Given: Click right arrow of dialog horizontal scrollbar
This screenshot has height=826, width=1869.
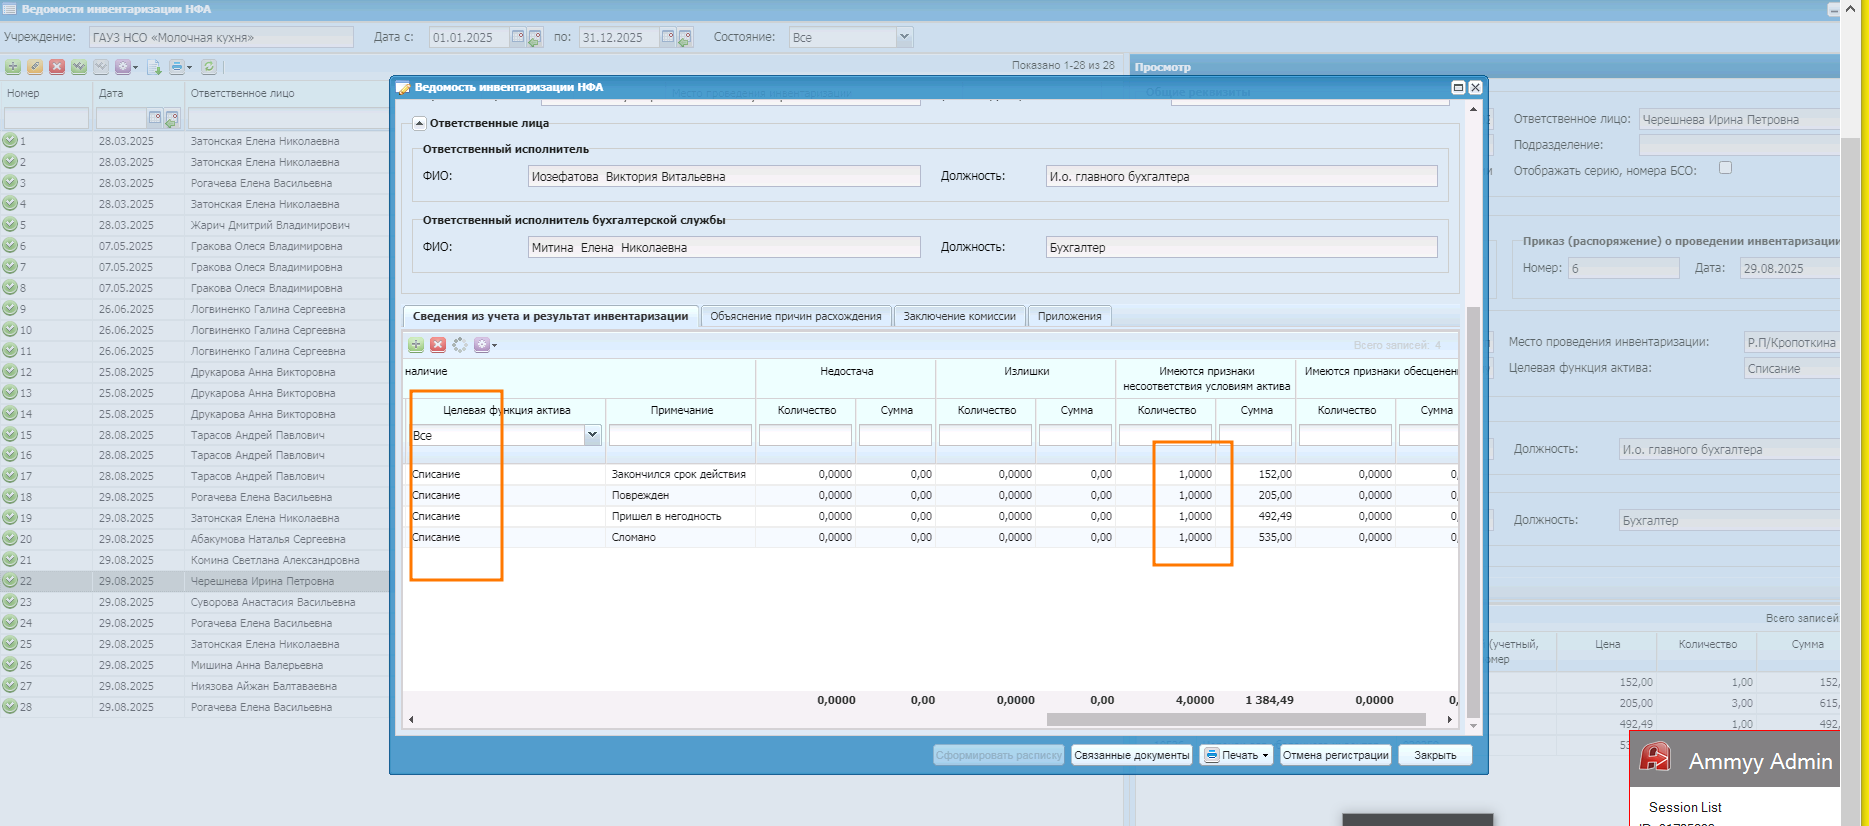Looking at the screenshot, I should [x=1450, y=719].
